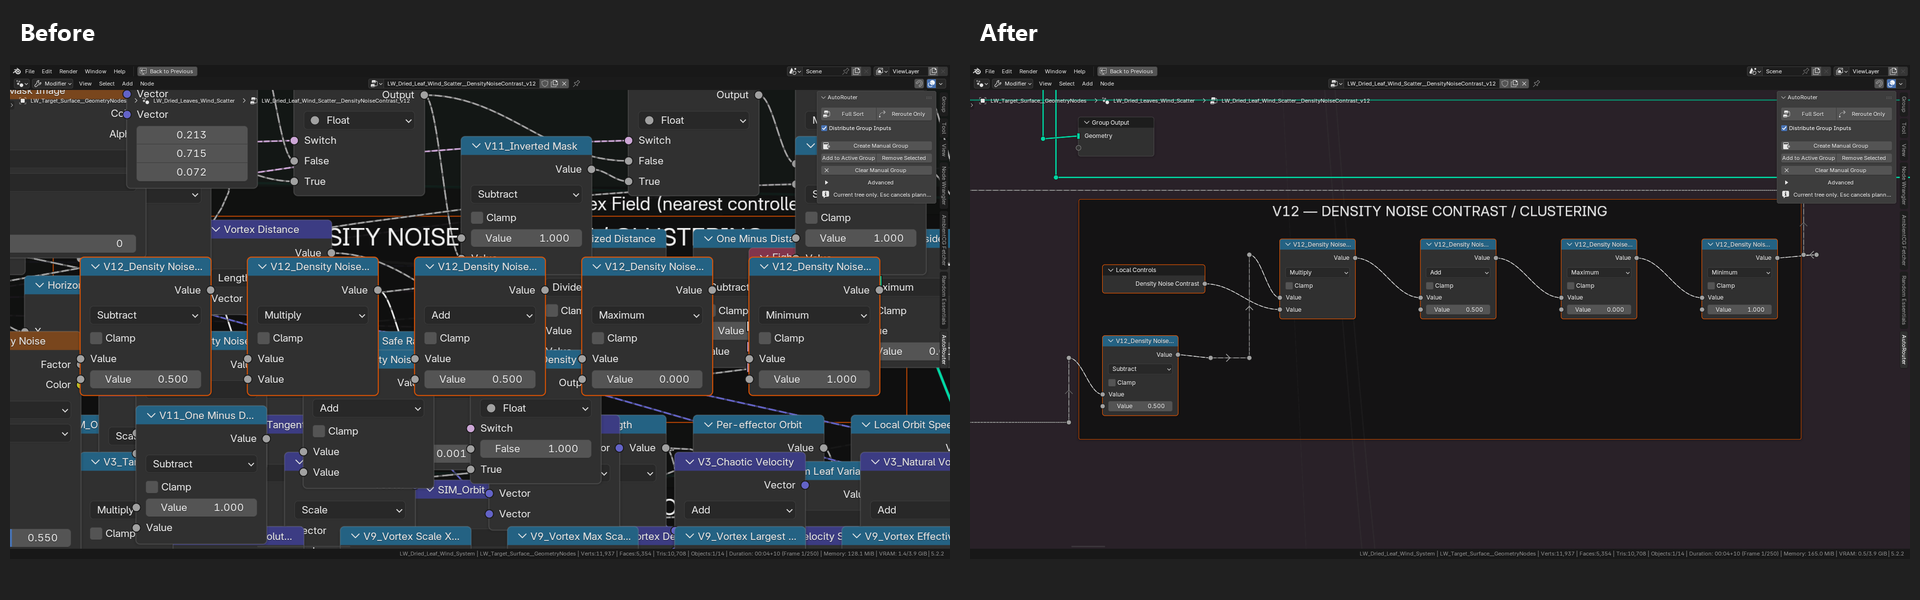Enable Clamp on the Before V11_Inverted Mask node
The image size is (1920, 600).
477,217
